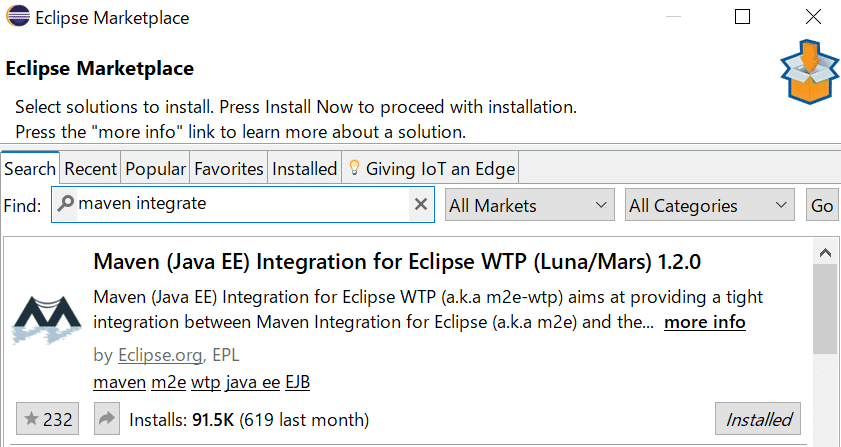Switch to the Popular tab
The width and height of the screenshot is (841, 447).
tap(156, 169)
